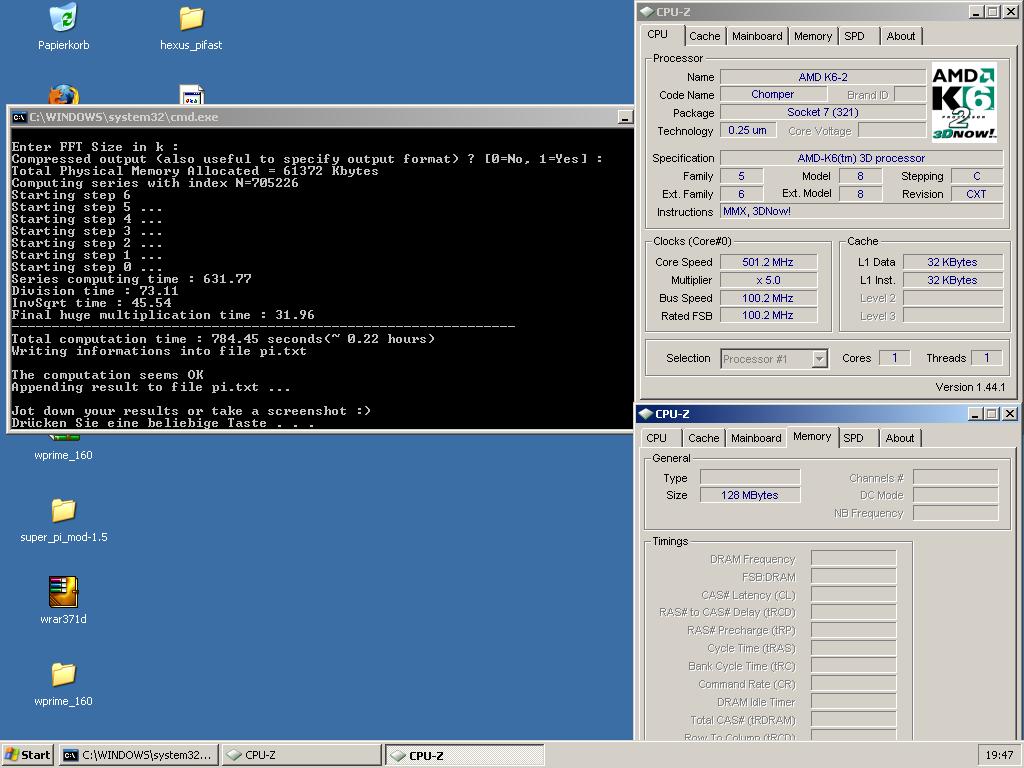This screenshot has height=768, width=1024.
Task: Click the Technology value 0.25 um
Action: (748, 131)
